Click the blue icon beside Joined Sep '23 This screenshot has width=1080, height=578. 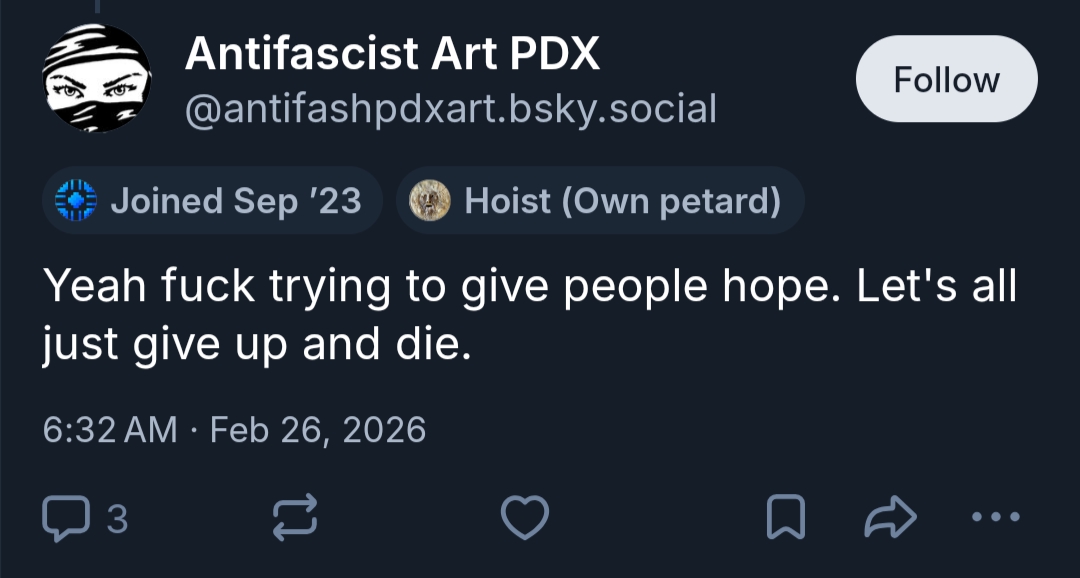[74, 201]
